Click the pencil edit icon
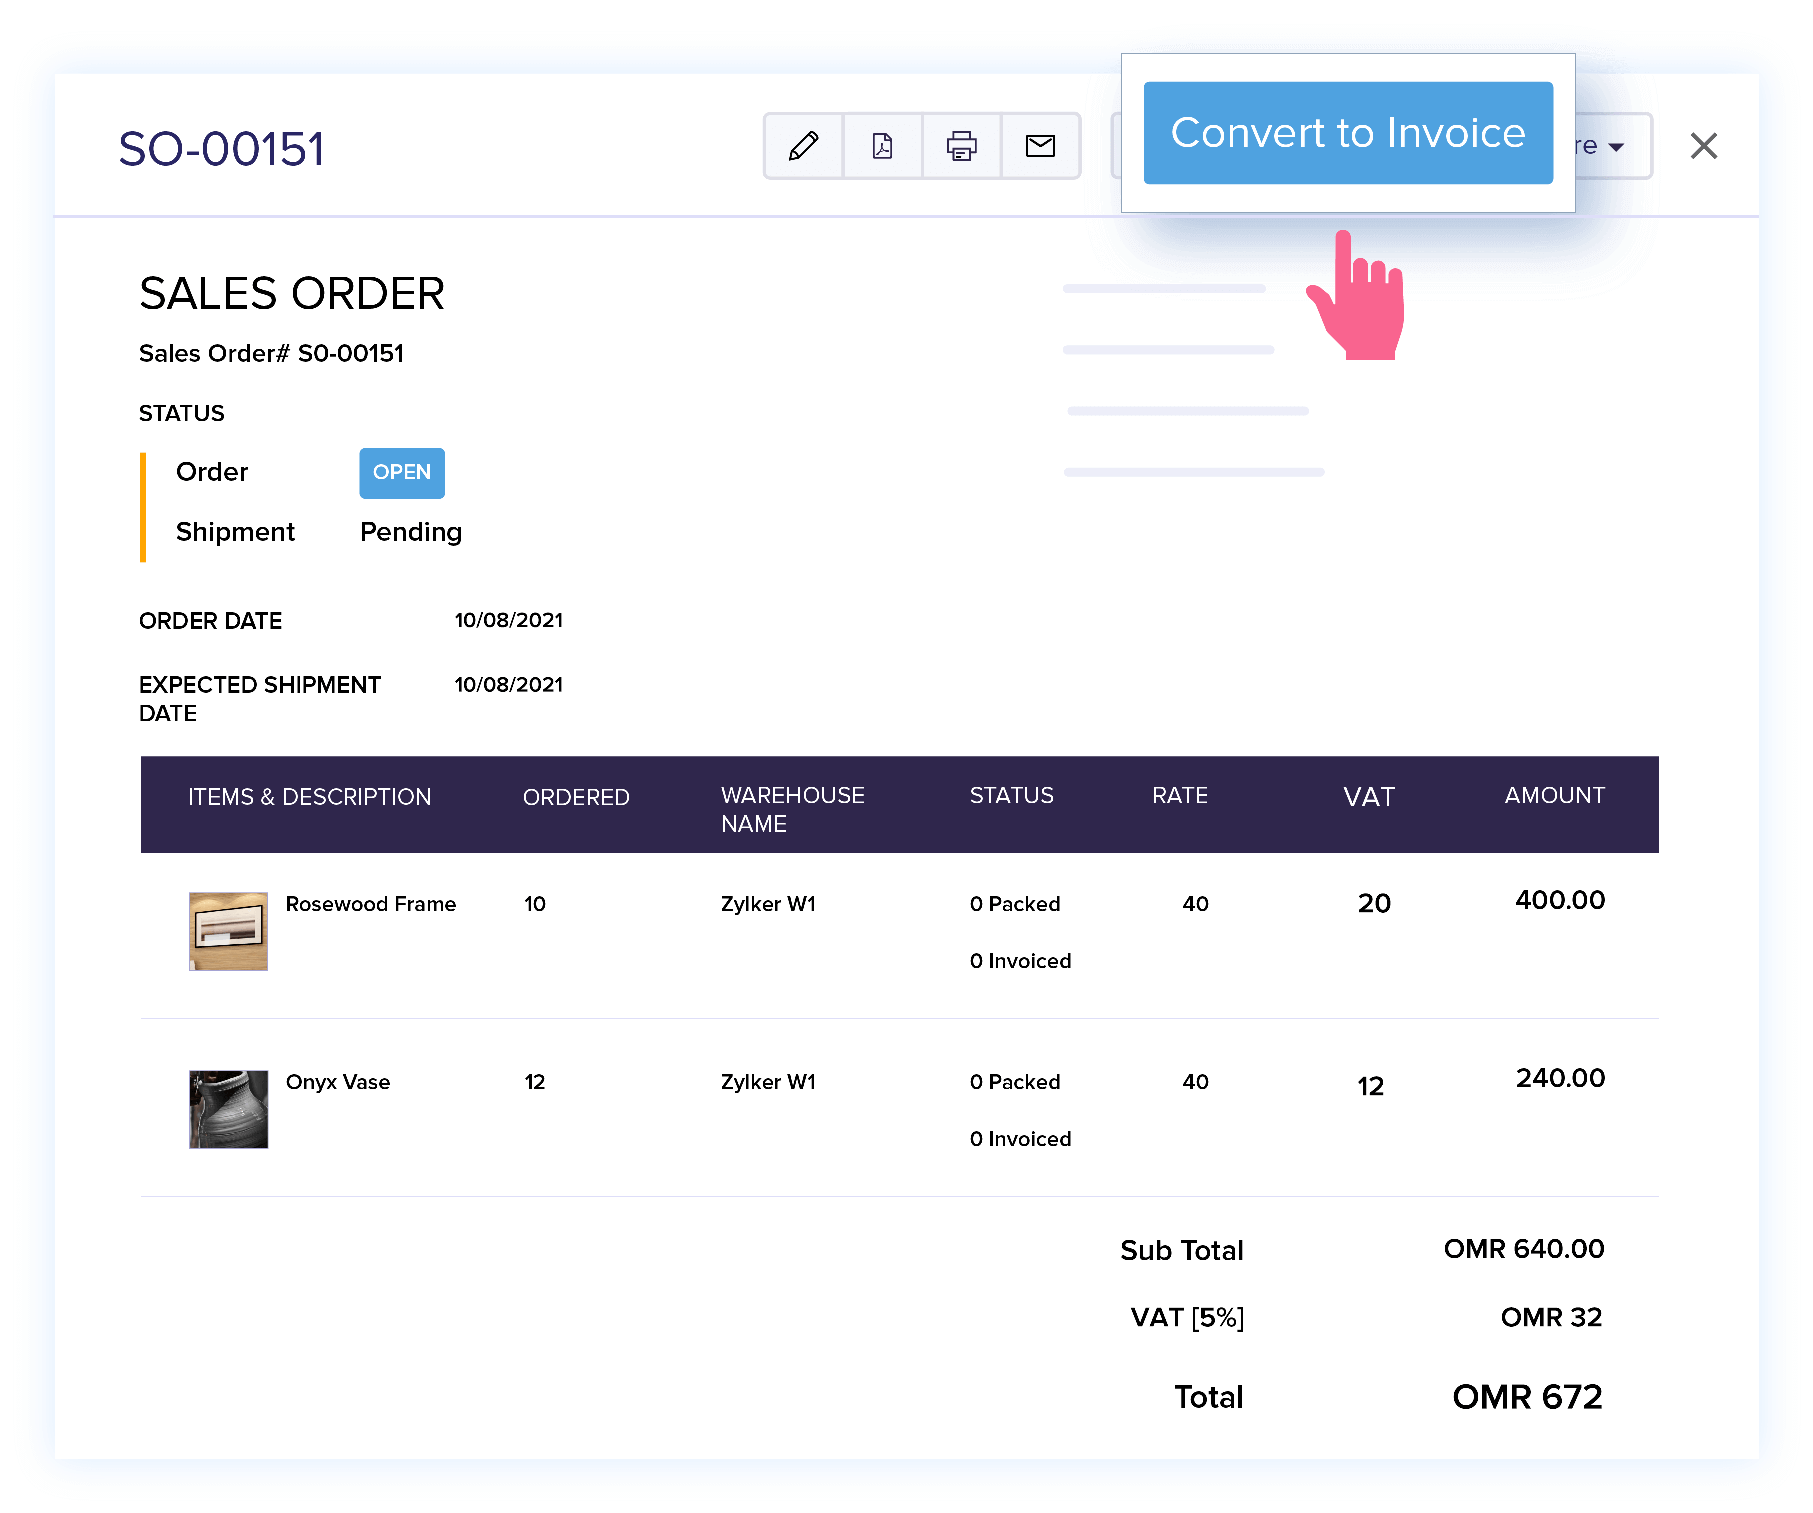 pos(803,146)
